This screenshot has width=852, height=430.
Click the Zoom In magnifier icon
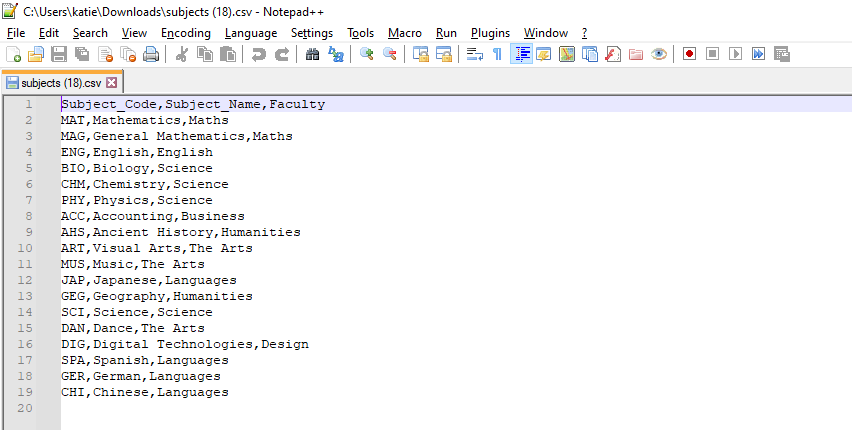click(367, 54)
